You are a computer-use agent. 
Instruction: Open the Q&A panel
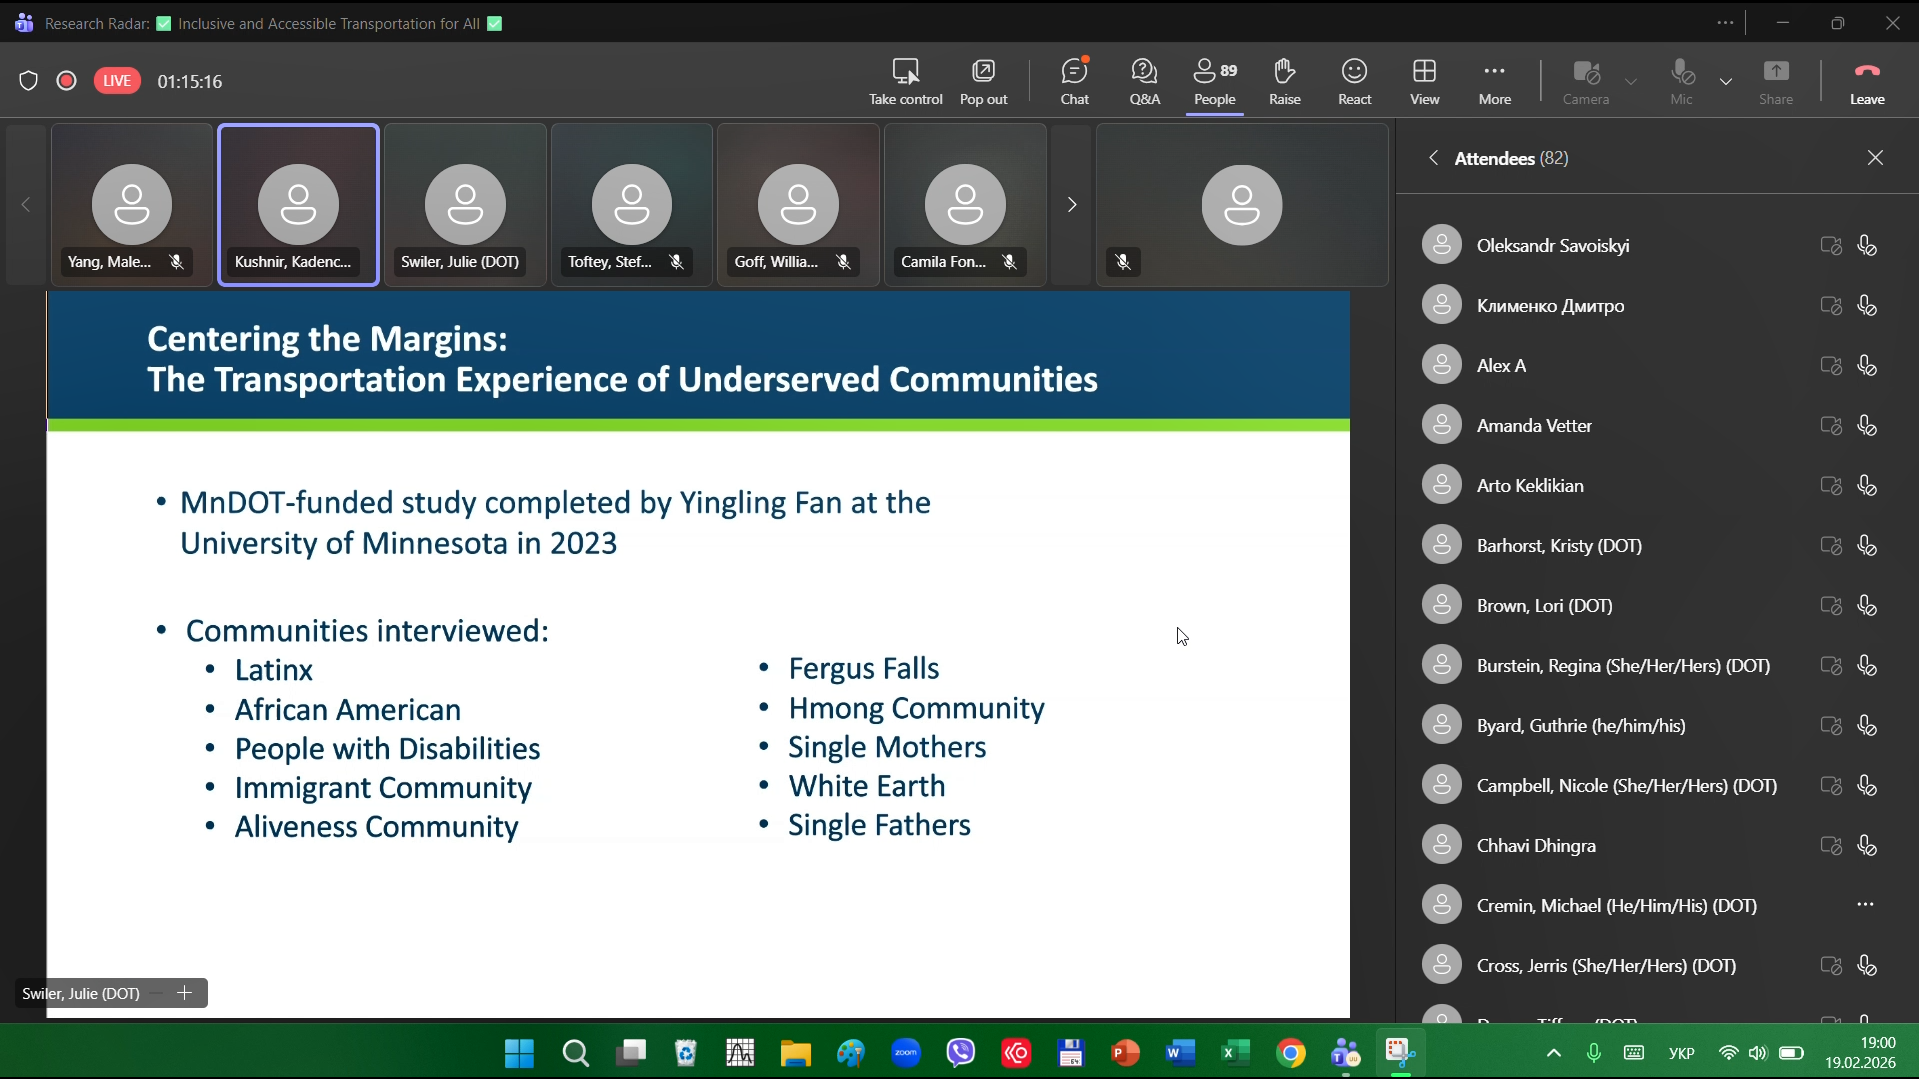[1144, 81]
